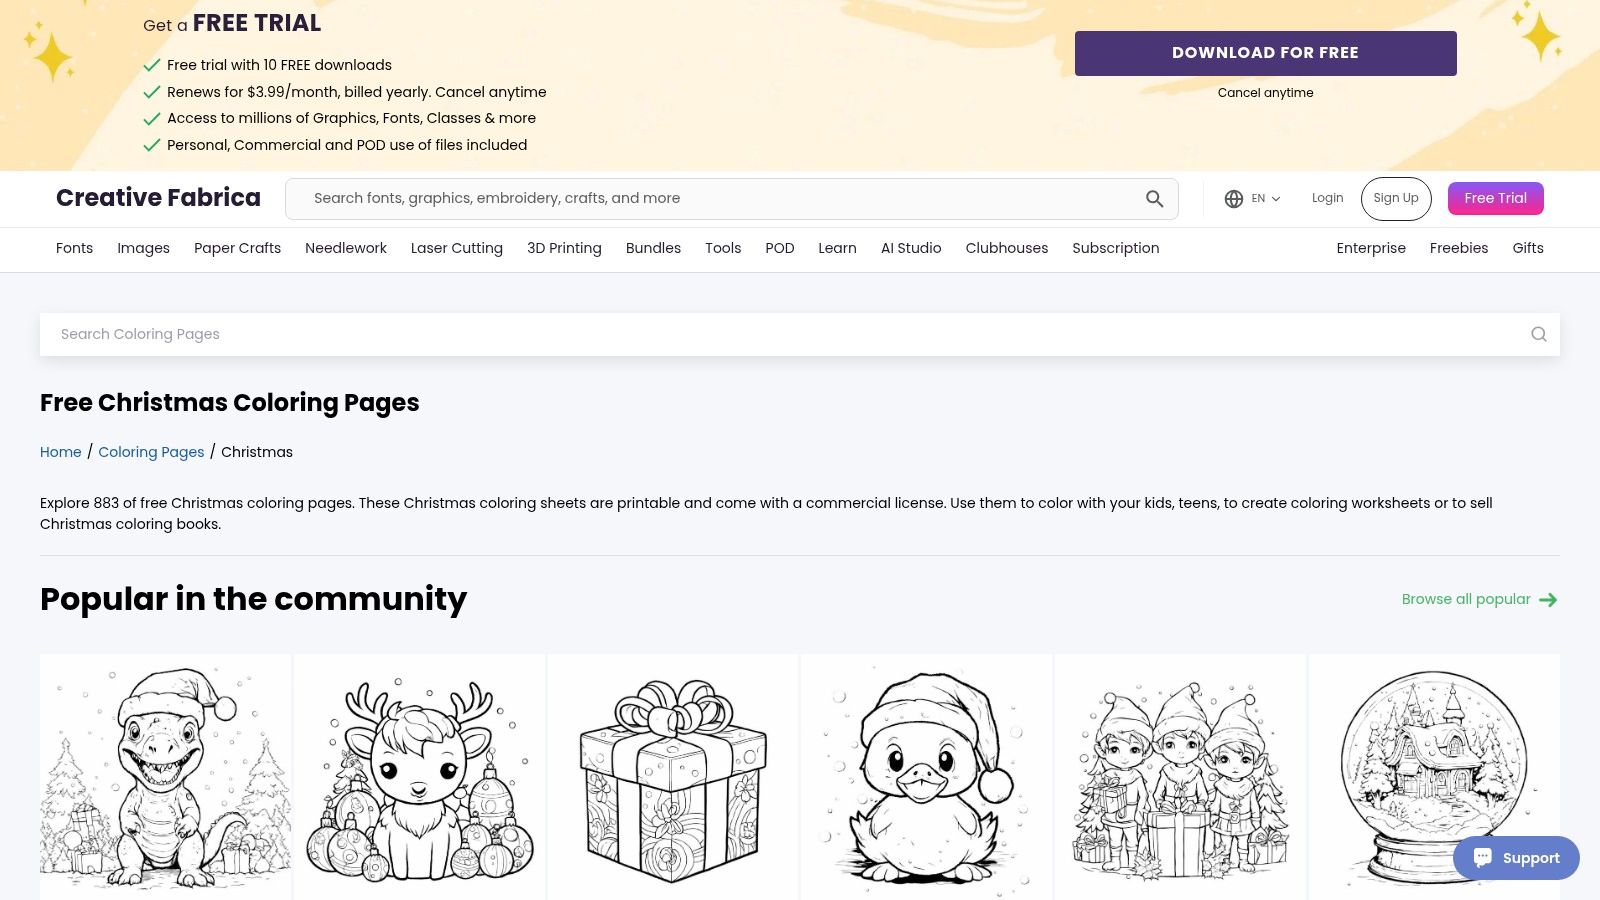Click the Sign Up button
1600x900 pixels.
pyautogui.click(x=1395, y=198)
